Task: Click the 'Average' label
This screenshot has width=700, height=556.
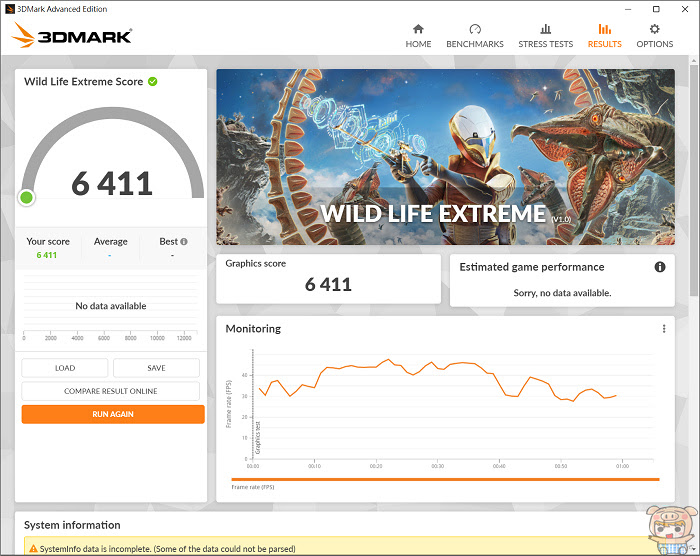Action: pos(111,242)
